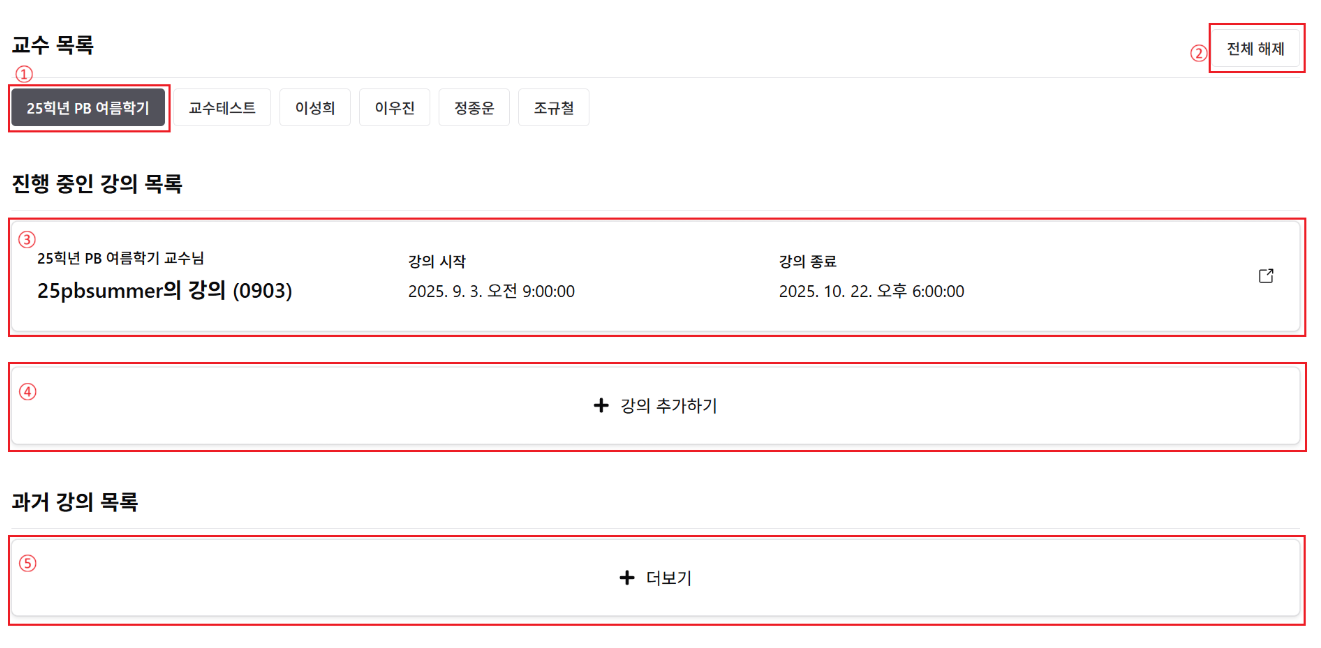The height and width of the screenshot is (648, 1321).
Task: Open lecture in new window via external-link icon
Action: click(x=1266, y=276)
